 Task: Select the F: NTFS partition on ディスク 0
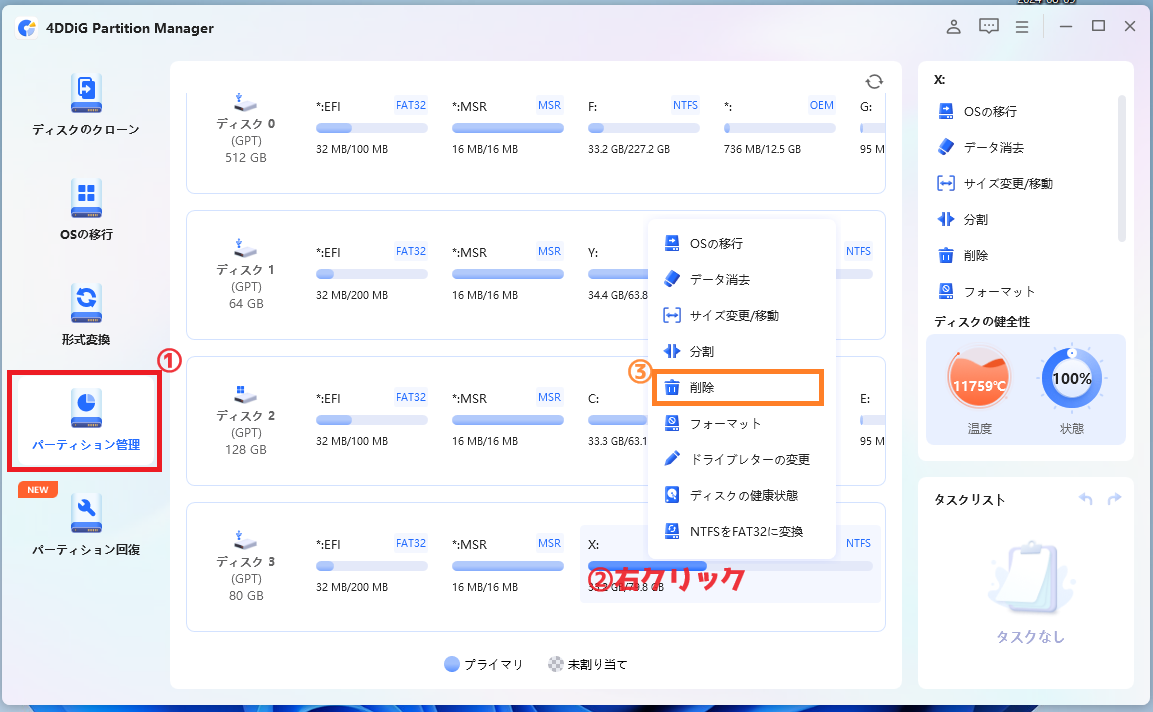click(x=643, y=127)
